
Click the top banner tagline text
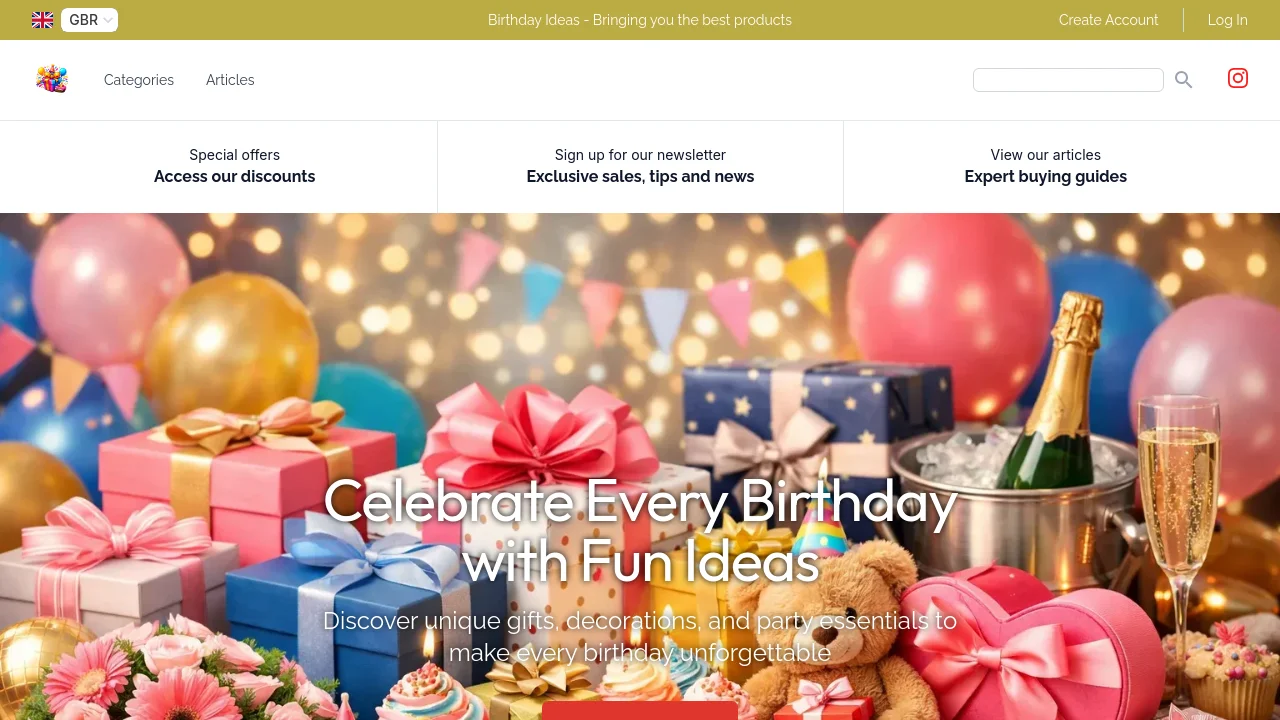point(640,20)
